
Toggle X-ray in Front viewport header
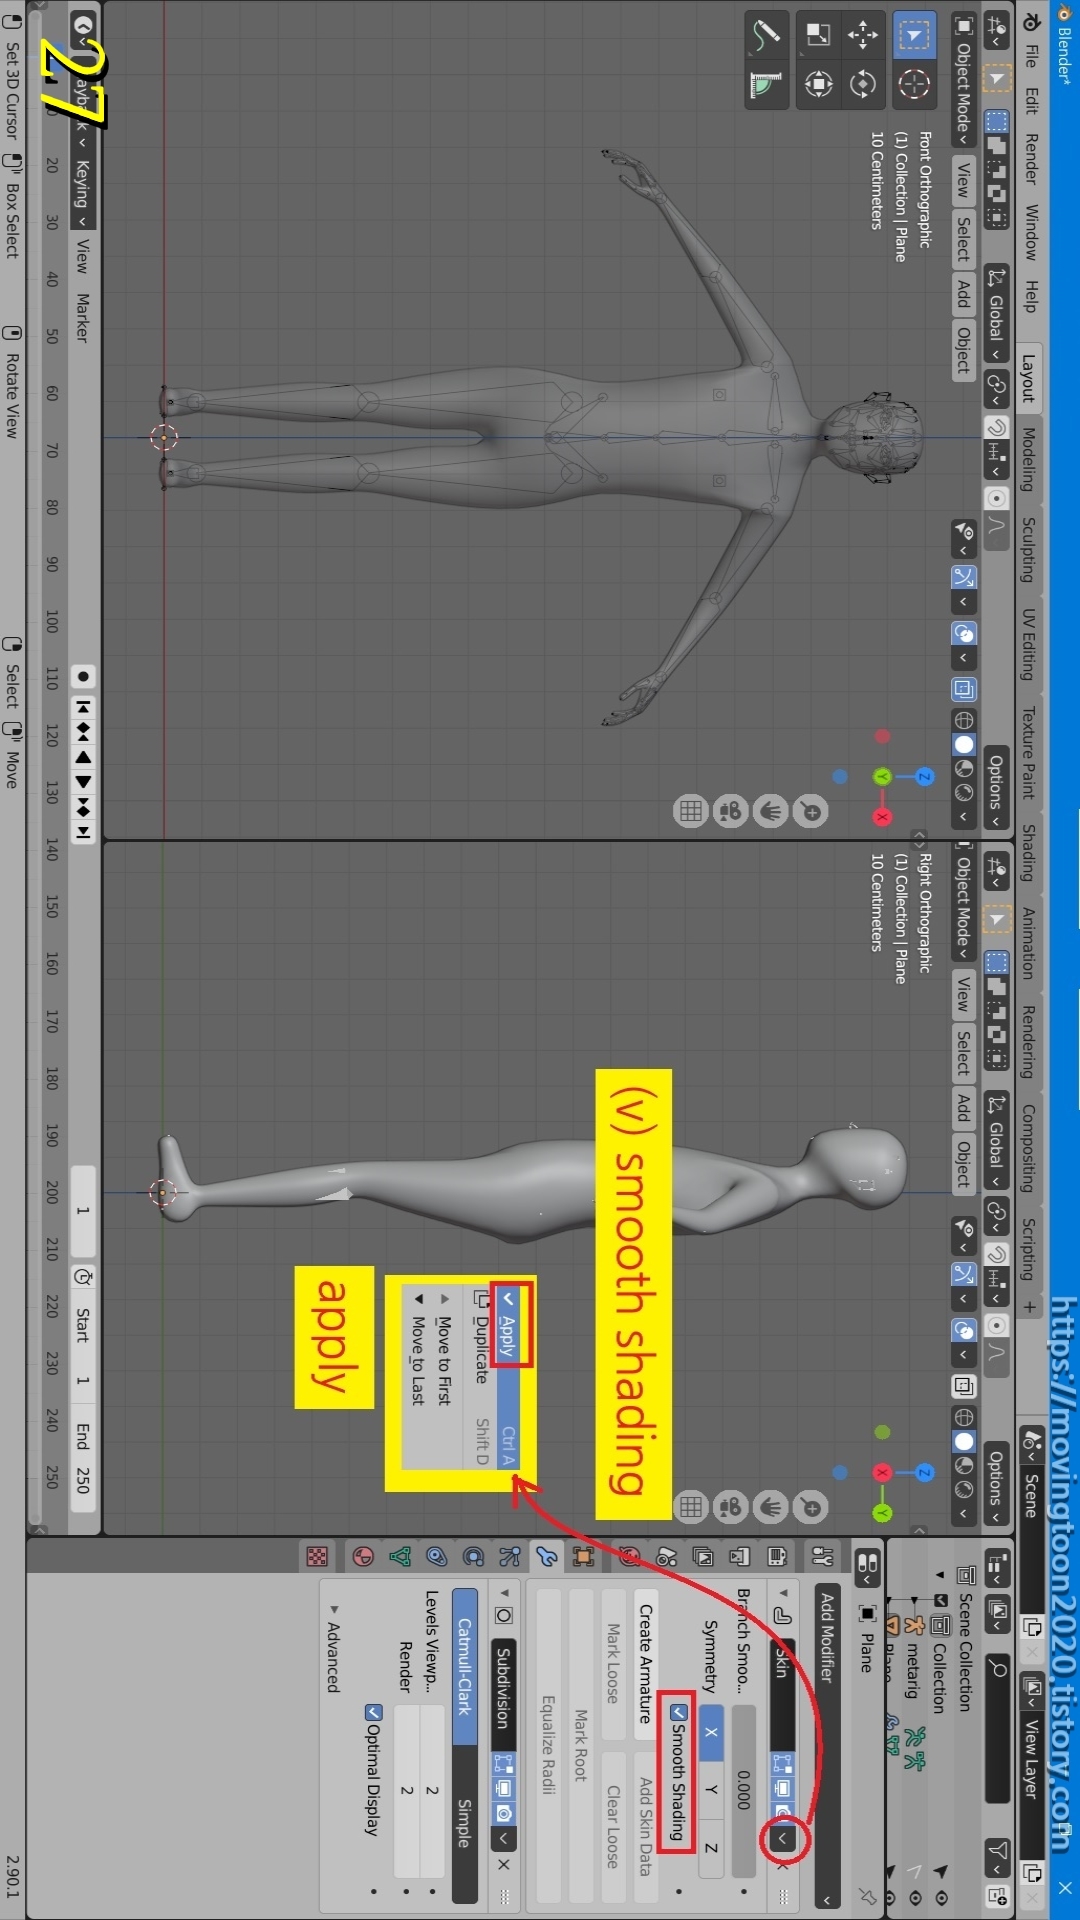[x=964, y=688]
